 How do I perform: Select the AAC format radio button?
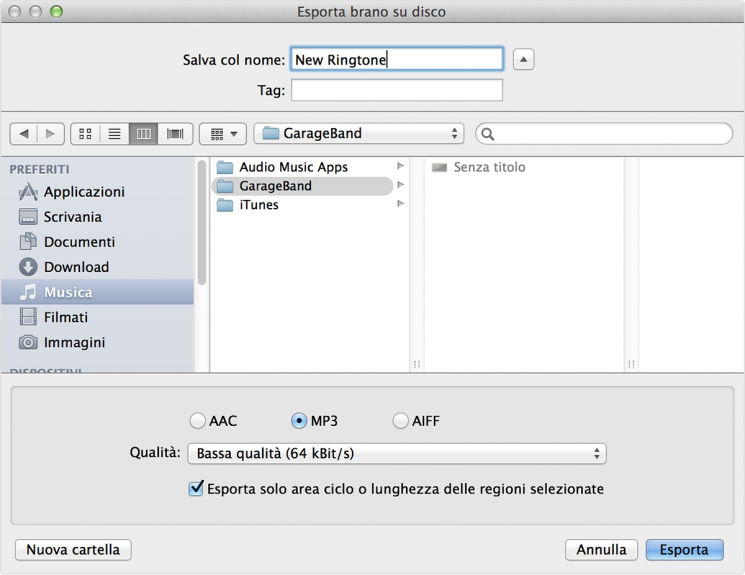pyautogui.click(x=198, y=421)
